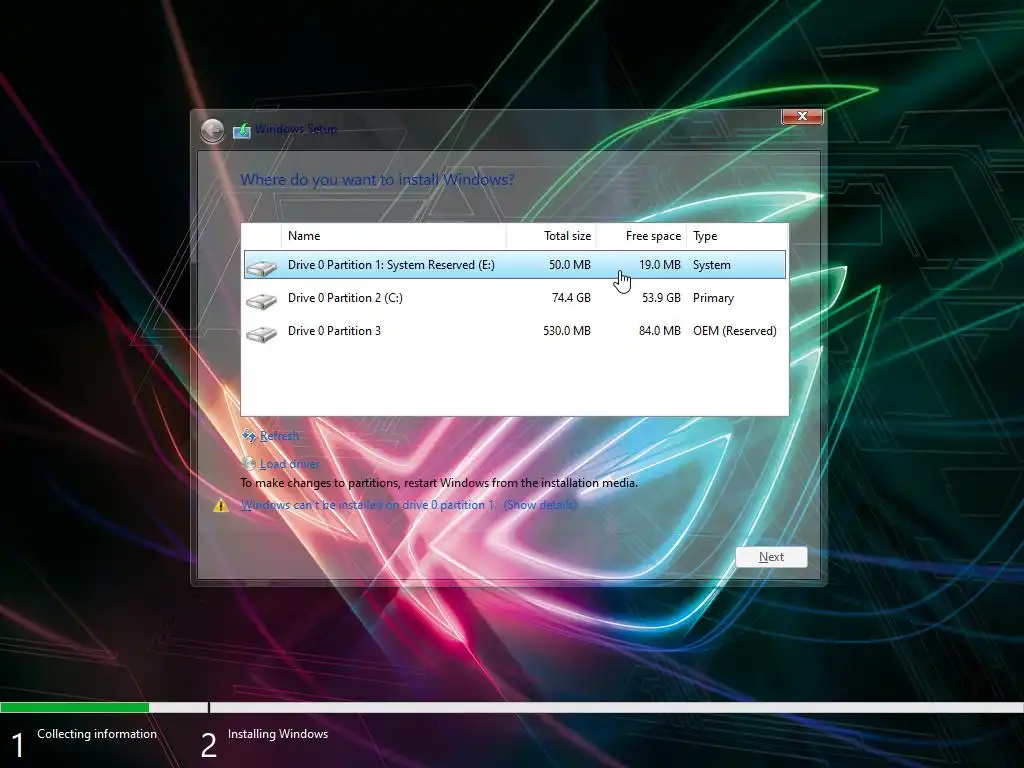
Task: Close the Windows Setup dialog
Action: 802,116
